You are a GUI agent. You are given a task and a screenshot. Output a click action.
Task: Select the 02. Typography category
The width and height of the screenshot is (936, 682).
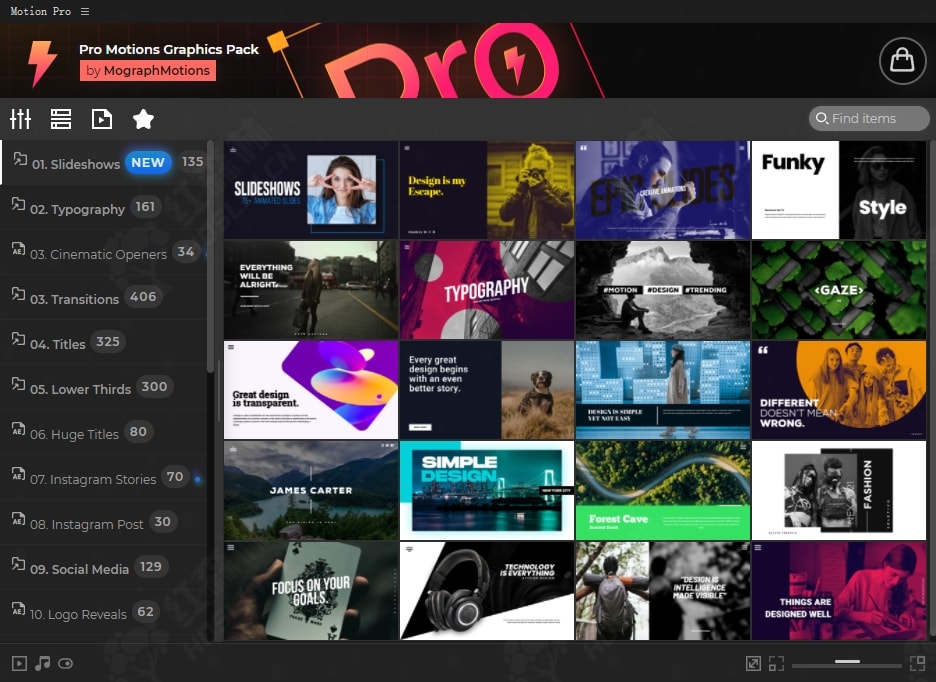pyautogui.click(x=104, y=207)
